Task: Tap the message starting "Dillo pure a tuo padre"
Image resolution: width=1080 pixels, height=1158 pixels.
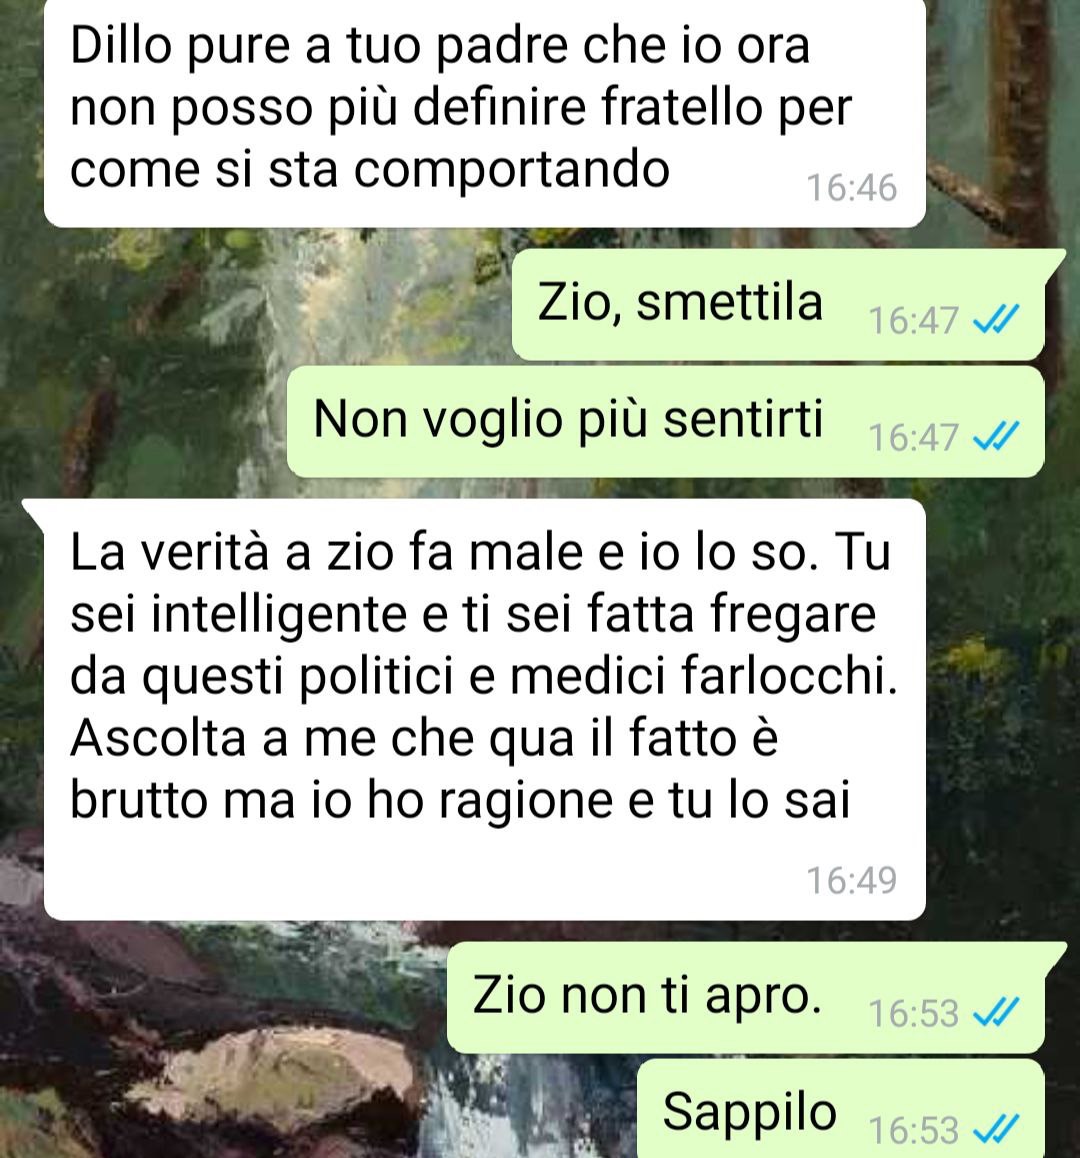Action: [x=485, y=112]
